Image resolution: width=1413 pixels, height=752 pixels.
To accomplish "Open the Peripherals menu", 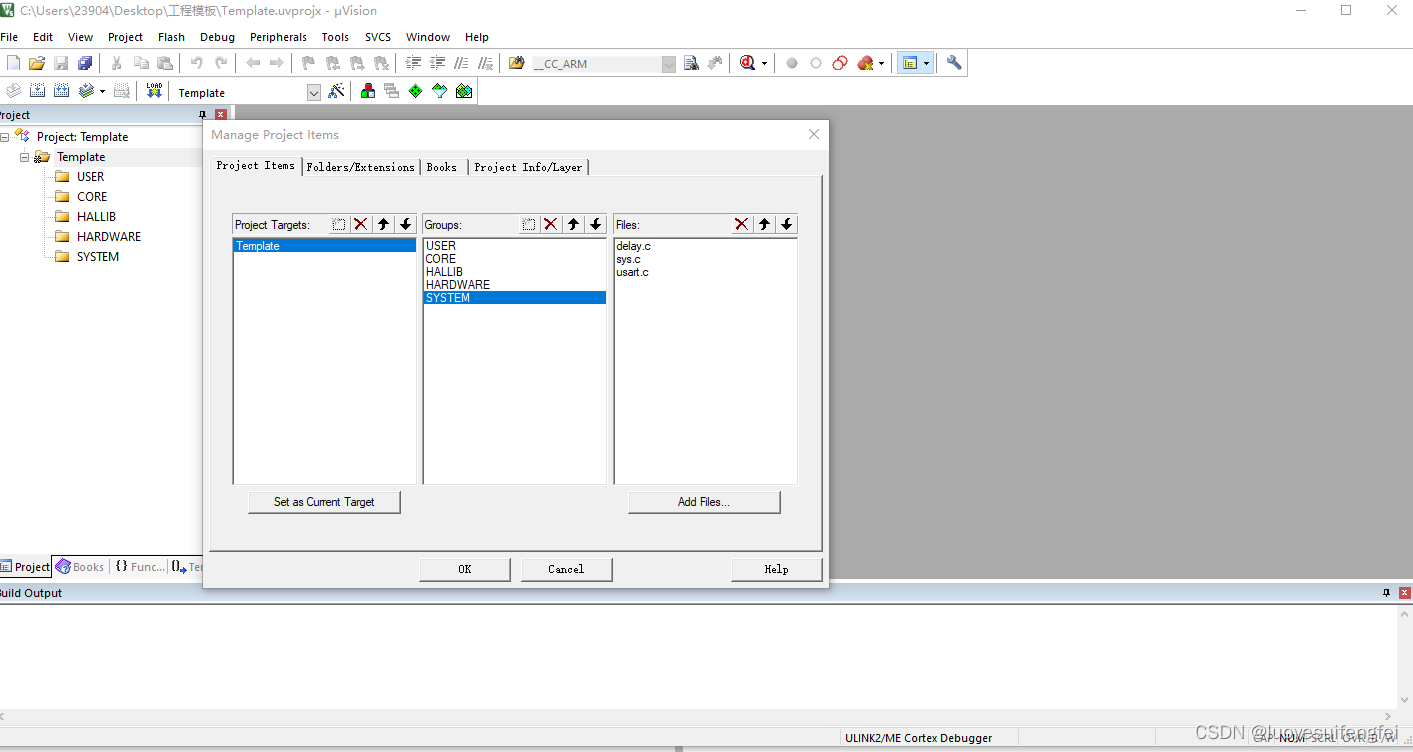I will pos(278,37).
